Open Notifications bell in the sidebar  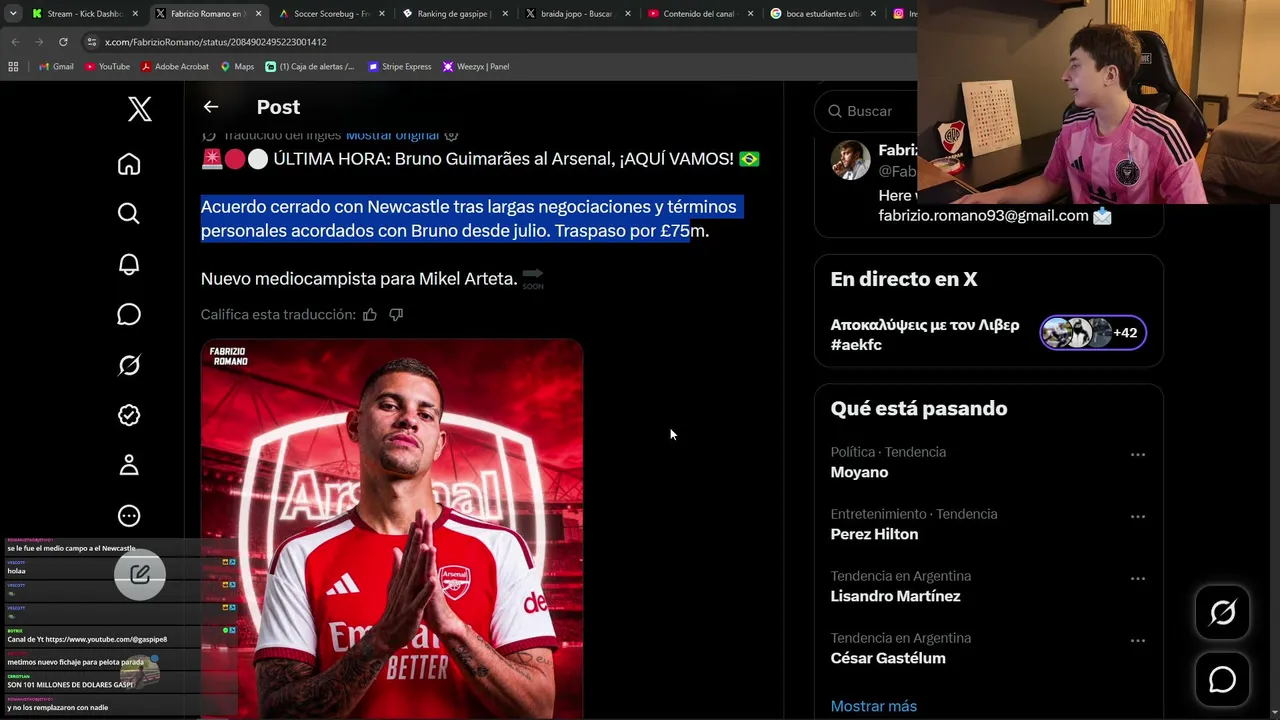pos(129,264)
